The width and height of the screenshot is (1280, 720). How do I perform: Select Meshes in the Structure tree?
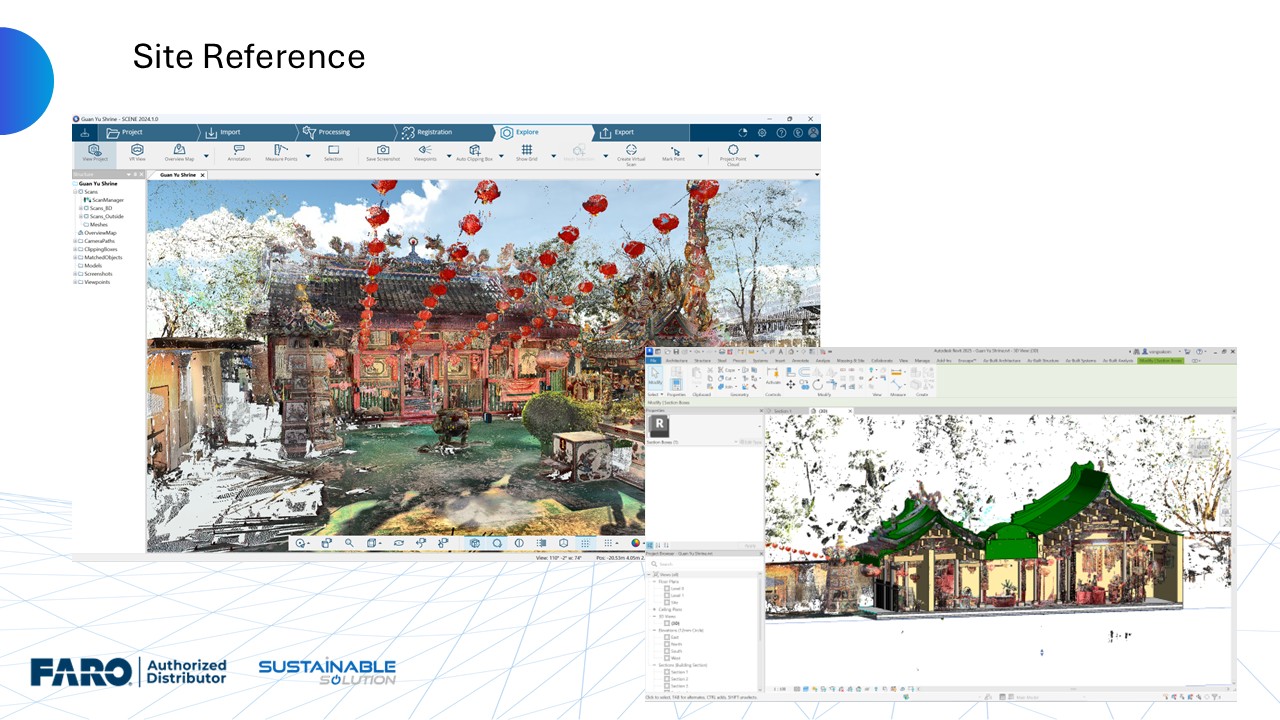(98, 225)
